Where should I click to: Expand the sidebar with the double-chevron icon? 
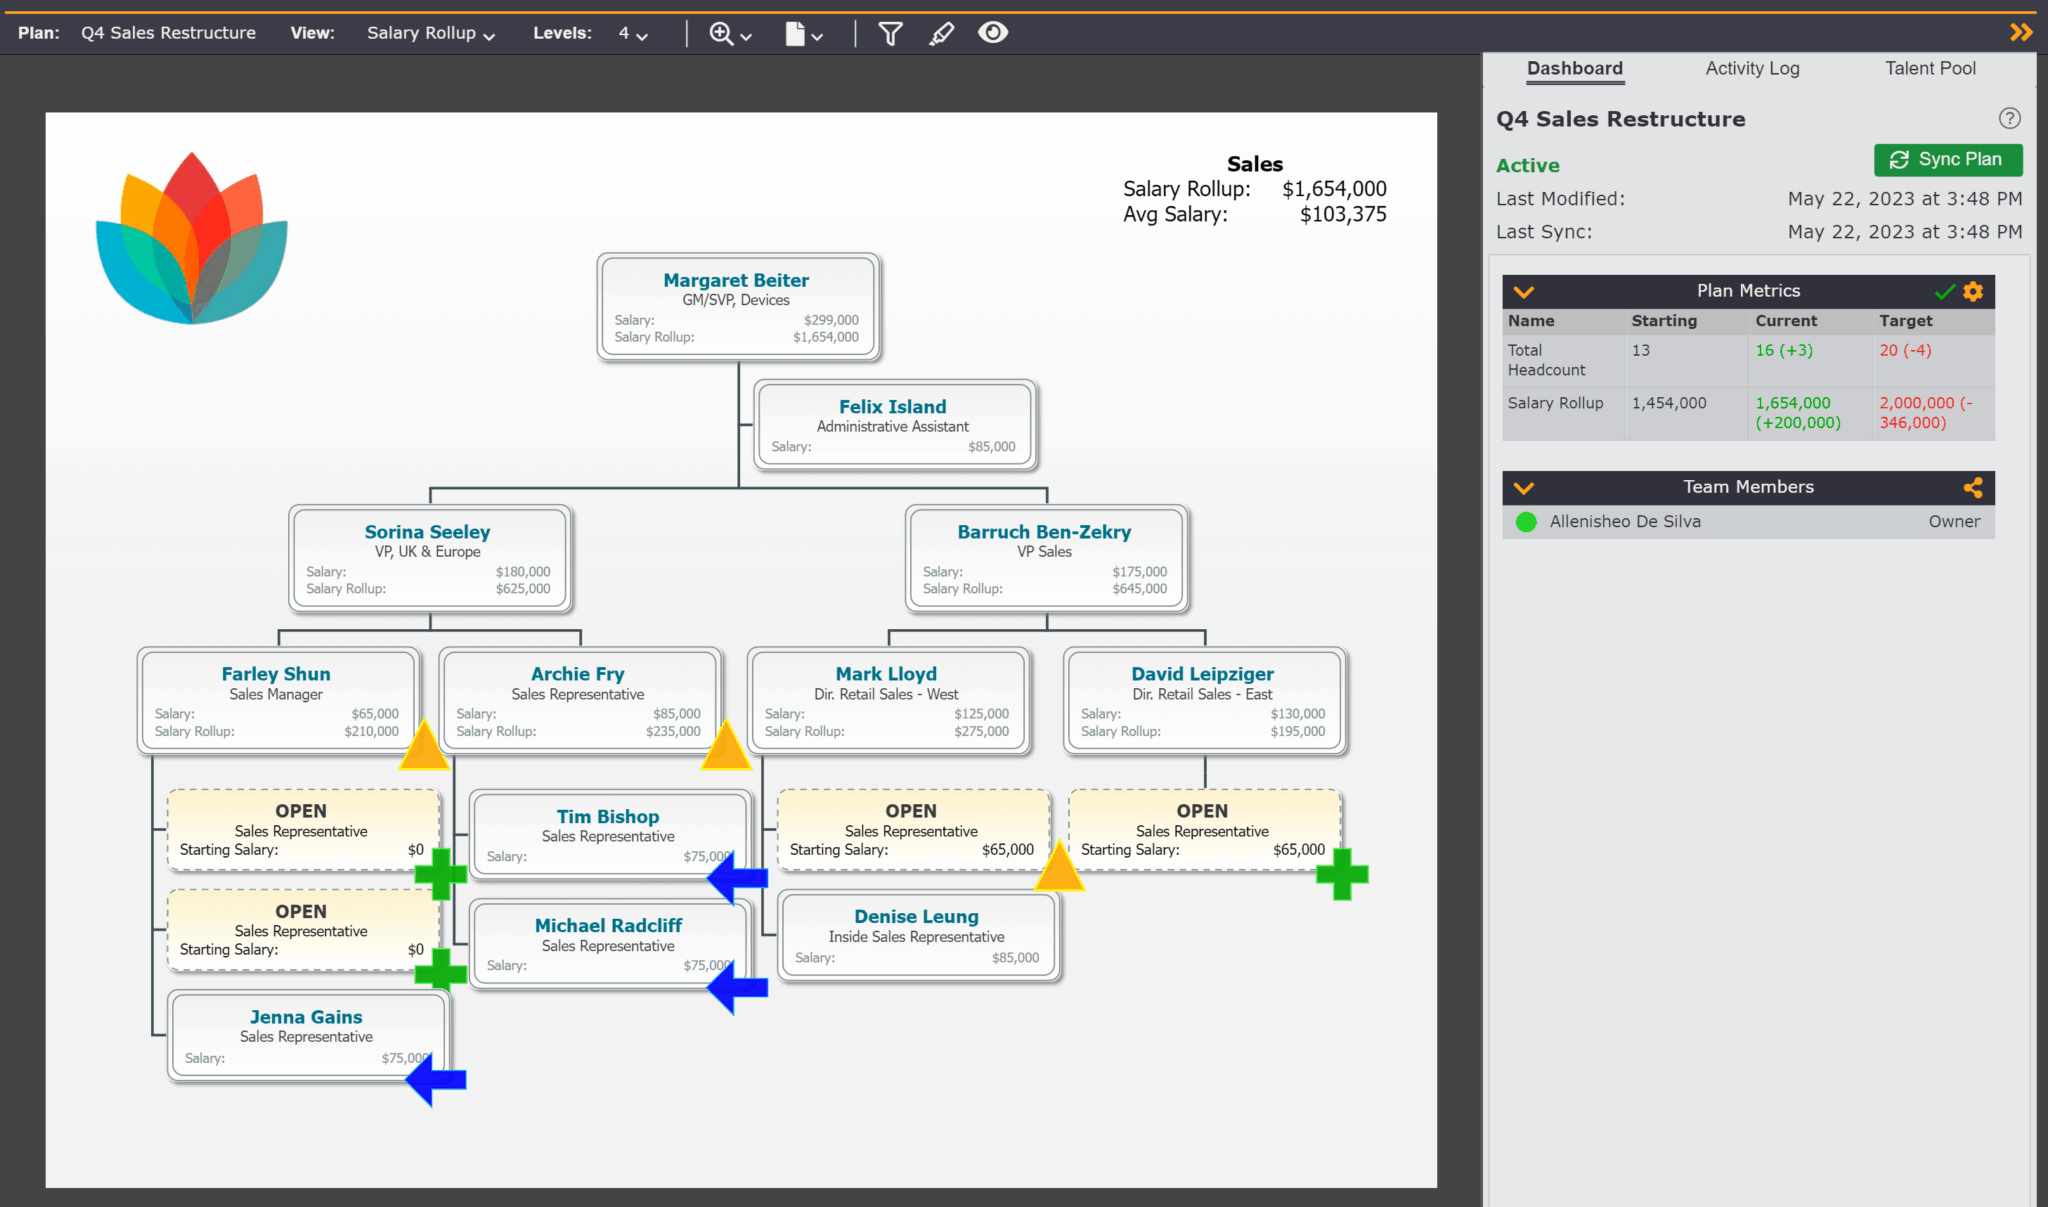coord(2020,31)
